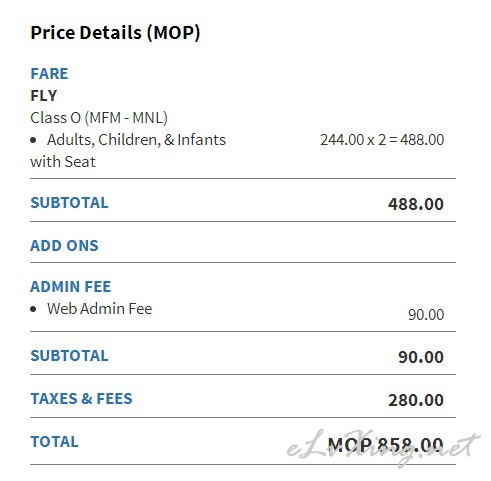Click the second SUBTOTAL label
This screenshot has height=481, width=491.
(x=69, y=356)
